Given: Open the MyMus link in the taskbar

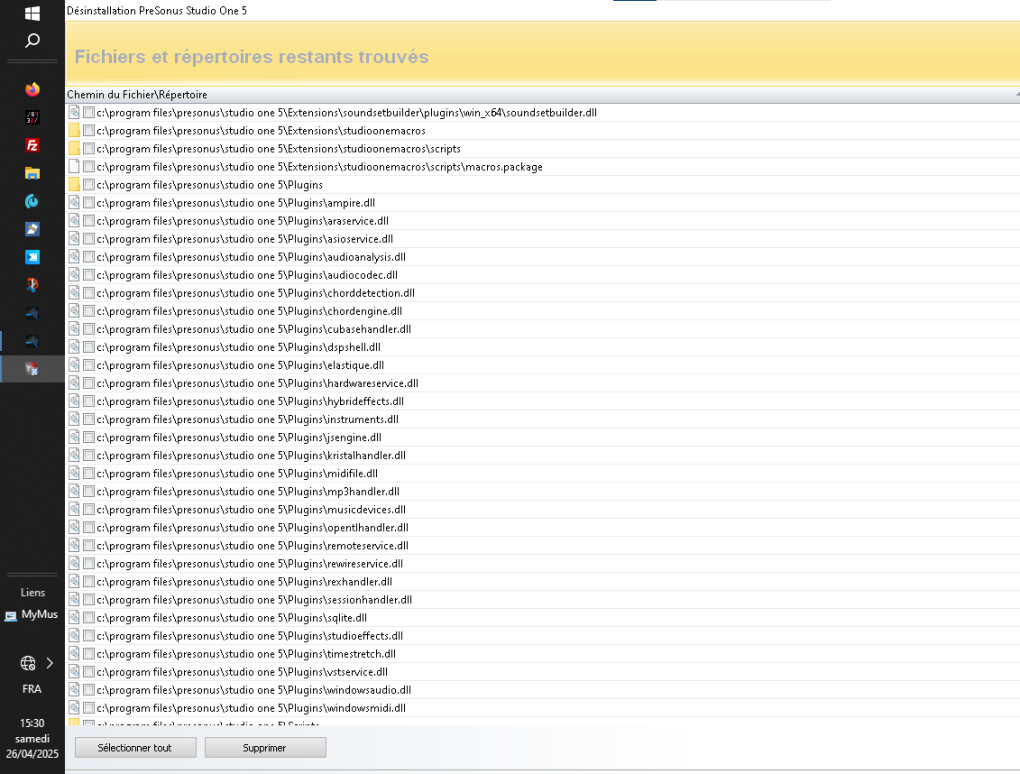Looking at the screenshot, I should [39, 615].
